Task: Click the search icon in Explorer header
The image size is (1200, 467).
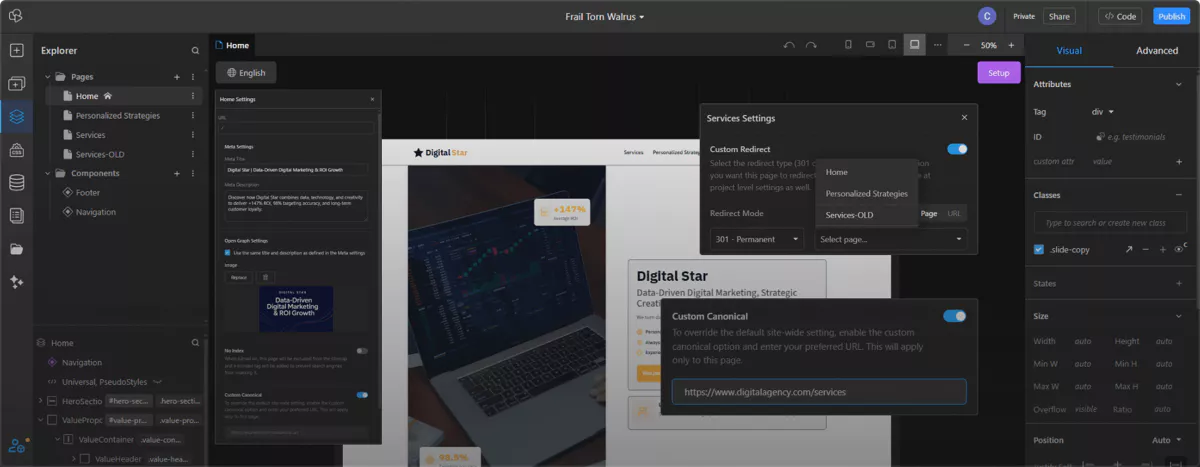Action: pos(195,50)
